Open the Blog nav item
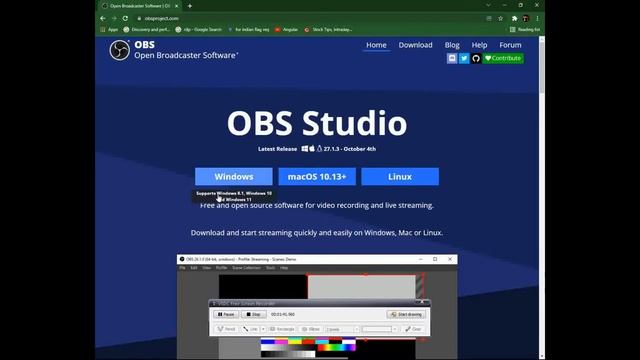This screenshot has width=640, height=360. (x=452, y=45)
